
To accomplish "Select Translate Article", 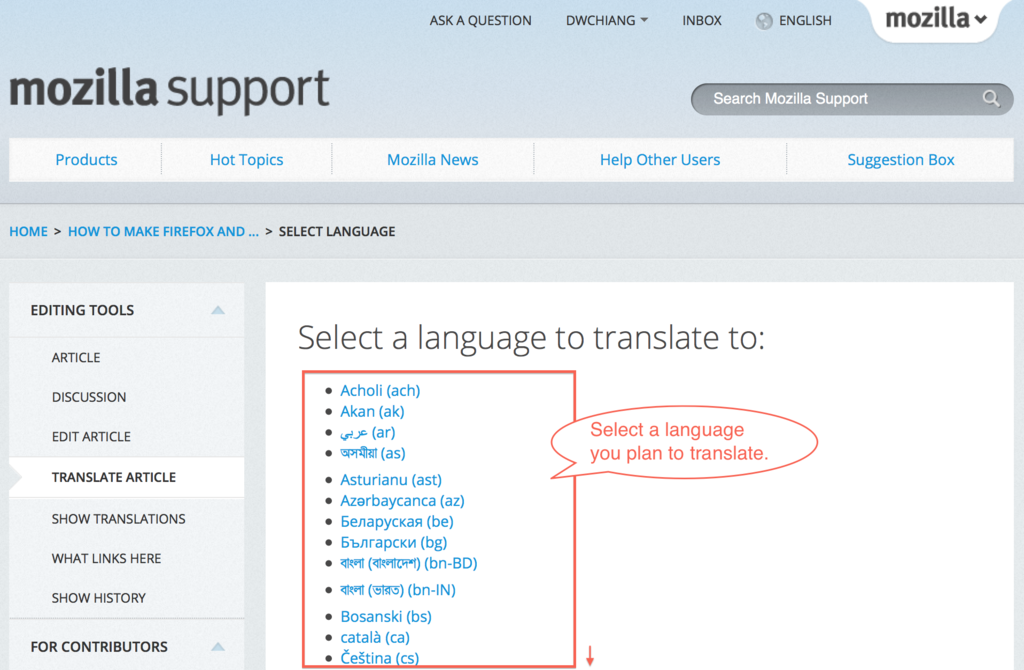I will coord(114,477).
